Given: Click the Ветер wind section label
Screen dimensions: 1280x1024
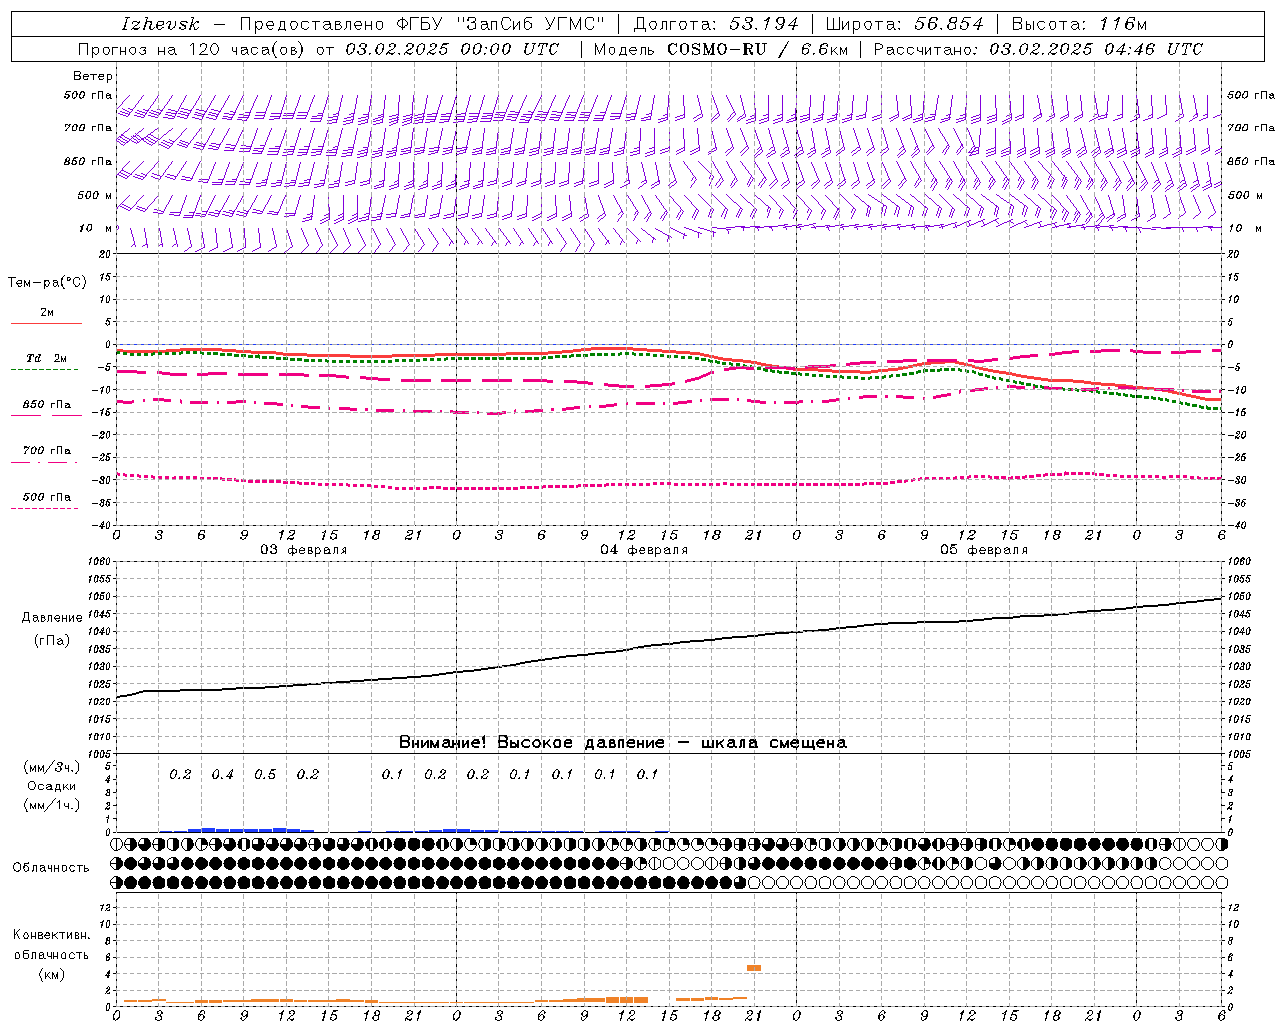Looking at the screenshot, I should (93, 76).
